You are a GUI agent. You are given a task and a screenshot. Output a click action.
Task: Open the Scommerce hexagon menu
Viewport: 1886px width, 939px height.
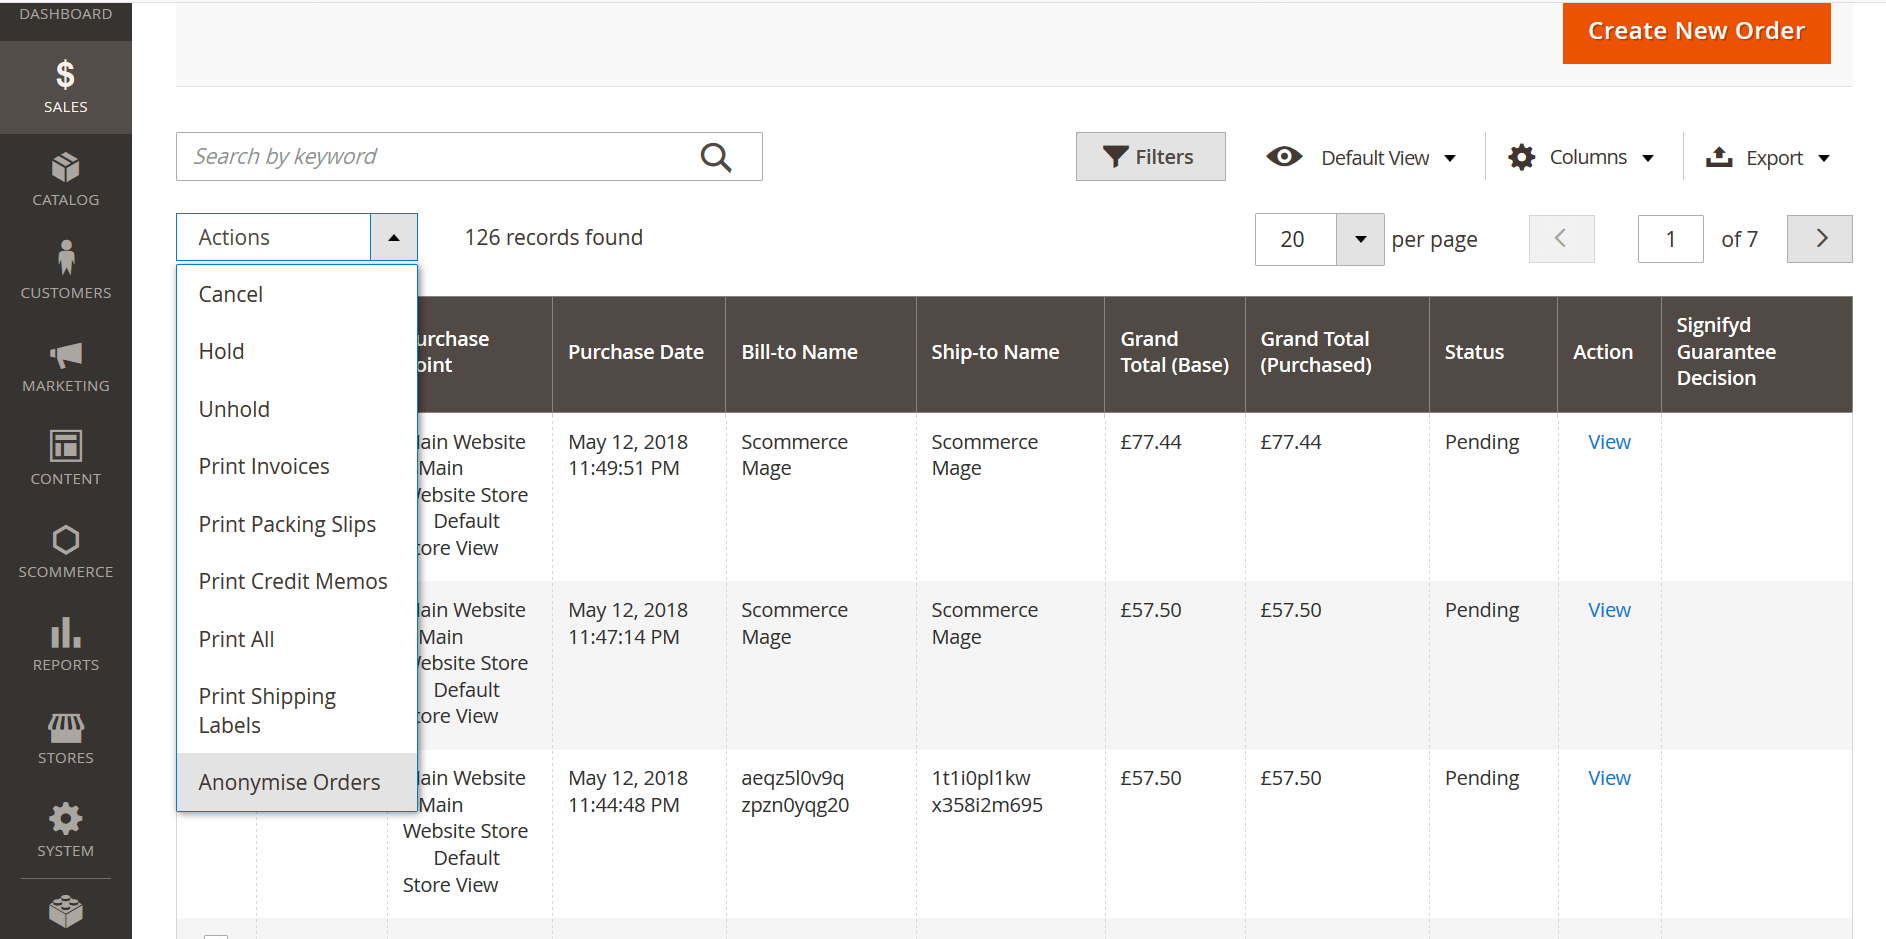point(65,551)
